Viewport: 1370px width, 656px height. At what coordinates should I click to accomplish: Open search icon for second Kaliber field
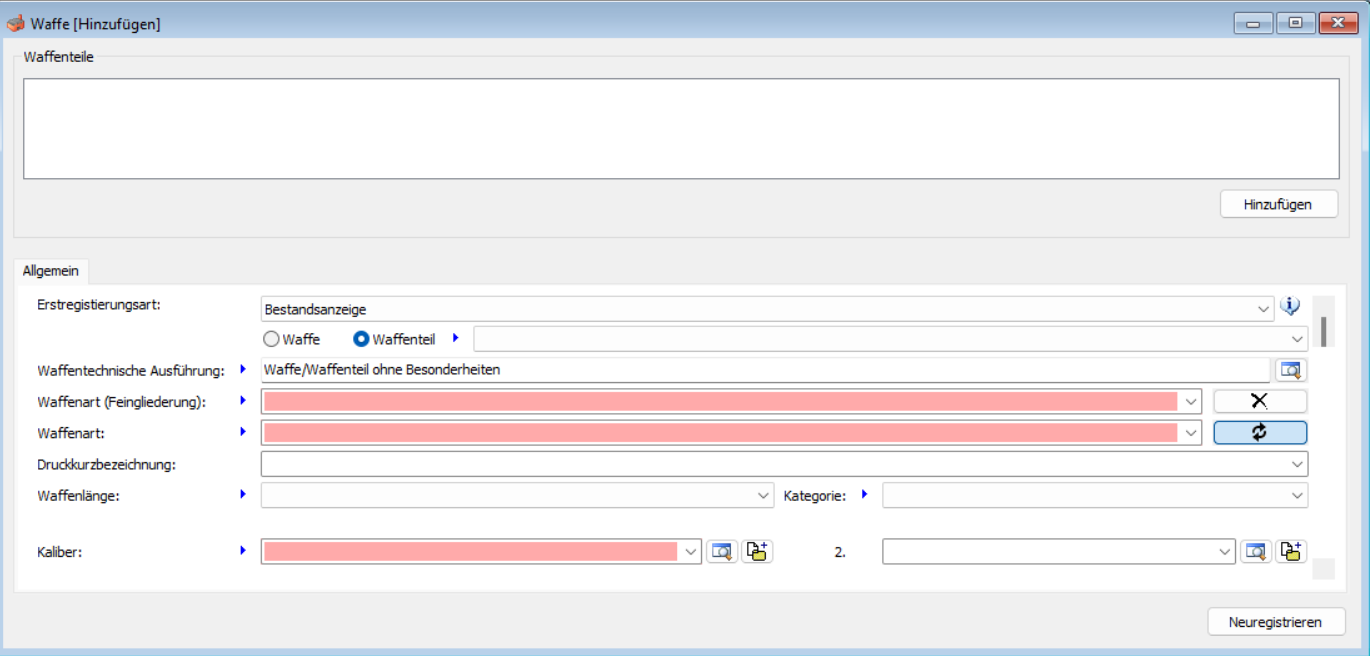tap(1256, 551)
